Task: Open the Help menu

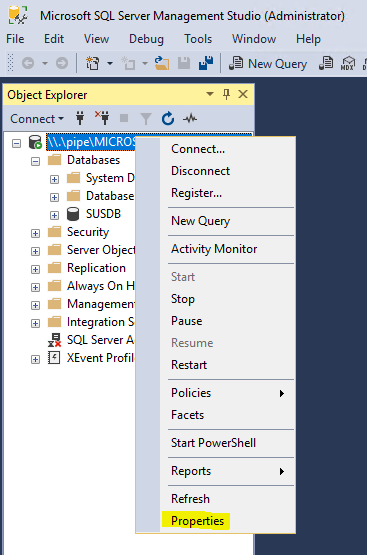Action: pyautogui.click(x=308, y=39)
